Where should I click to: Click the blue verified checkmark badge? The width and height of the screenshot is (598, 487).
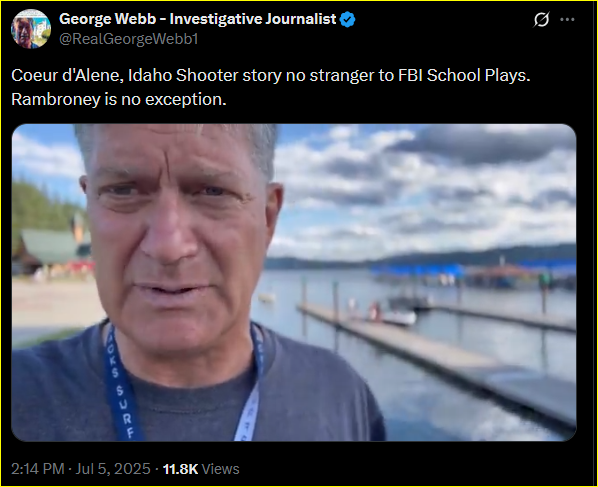point(347,19)
